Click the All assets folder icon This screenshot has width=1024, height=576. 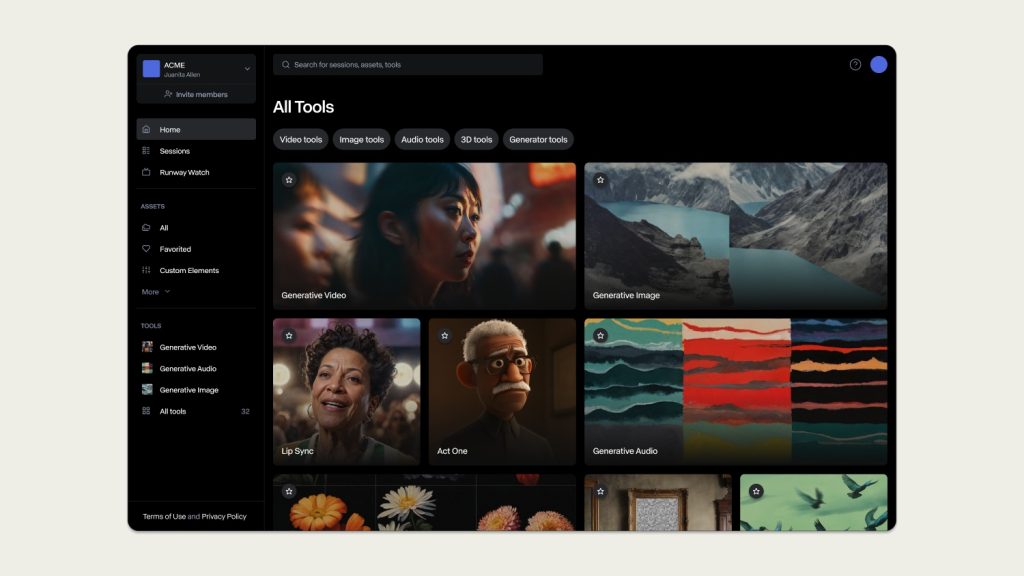tap(146, 228)
